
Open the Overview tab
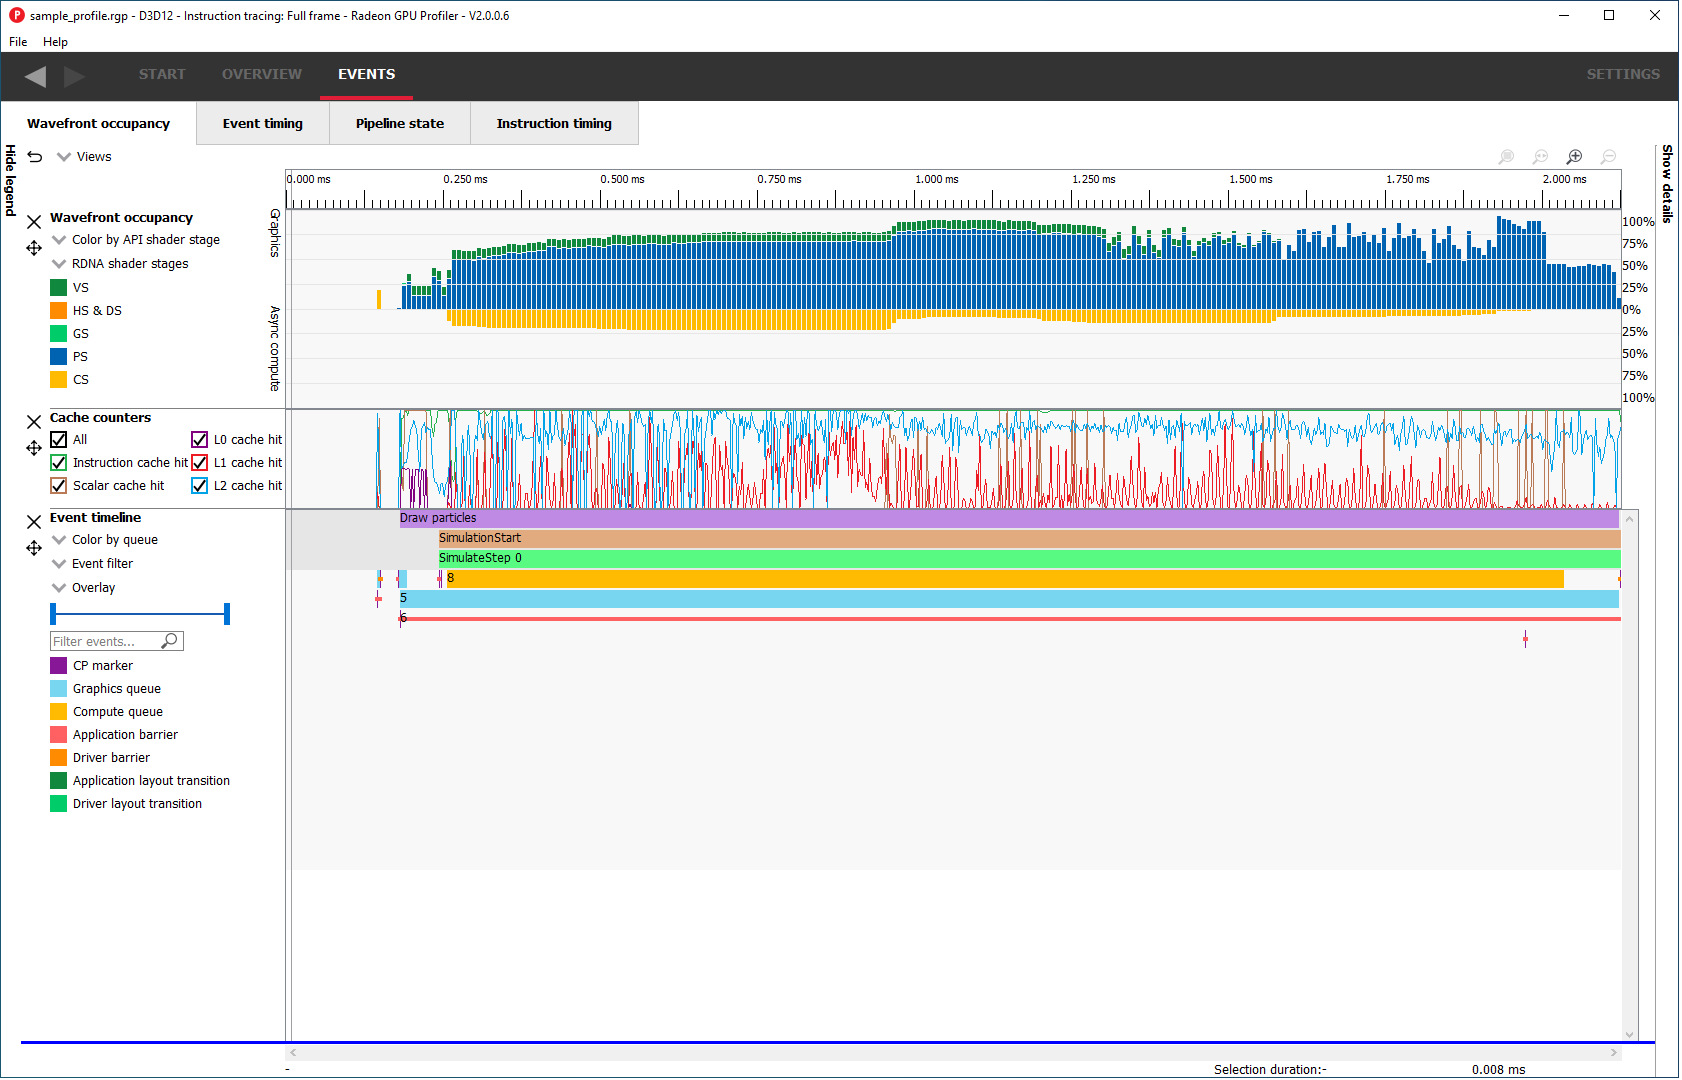261,75
